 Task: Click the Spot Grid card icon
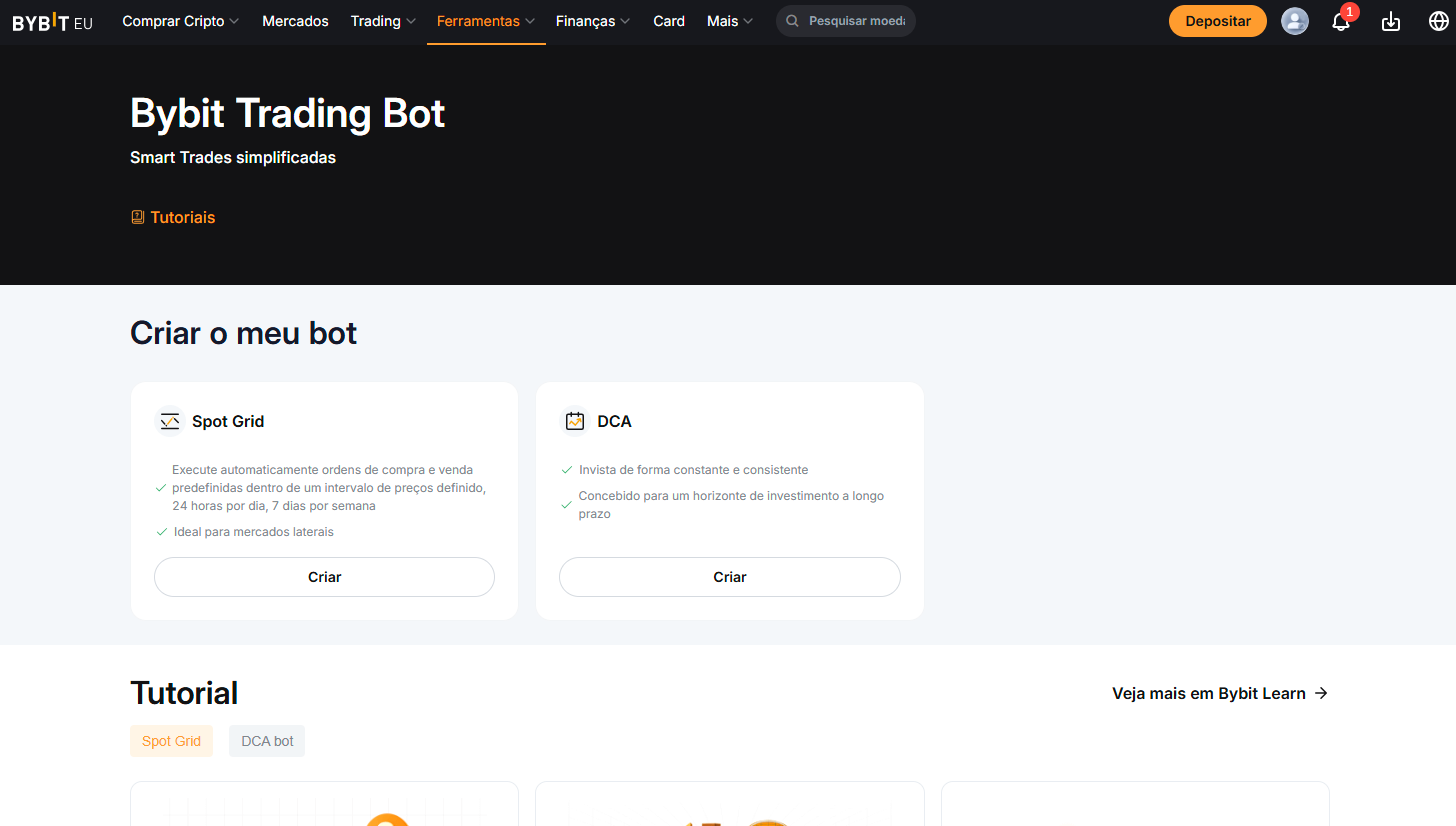pyautogui.click(x=170, y=421)
